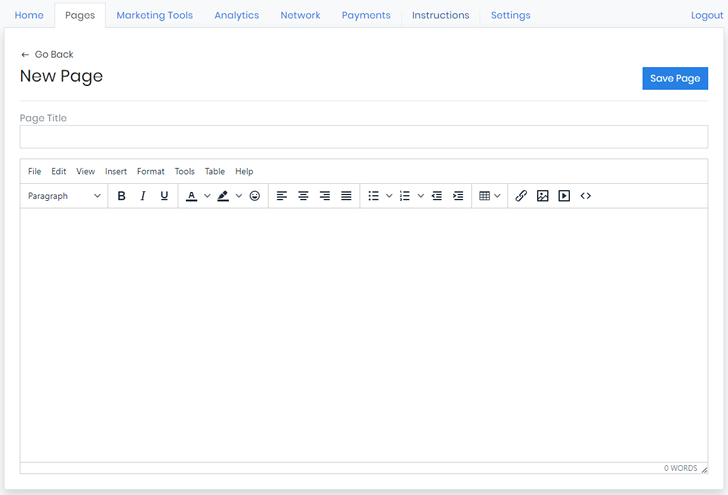Expand the bullet list style arrow
This screenshot has width=728, height=495.
point(389,196)
